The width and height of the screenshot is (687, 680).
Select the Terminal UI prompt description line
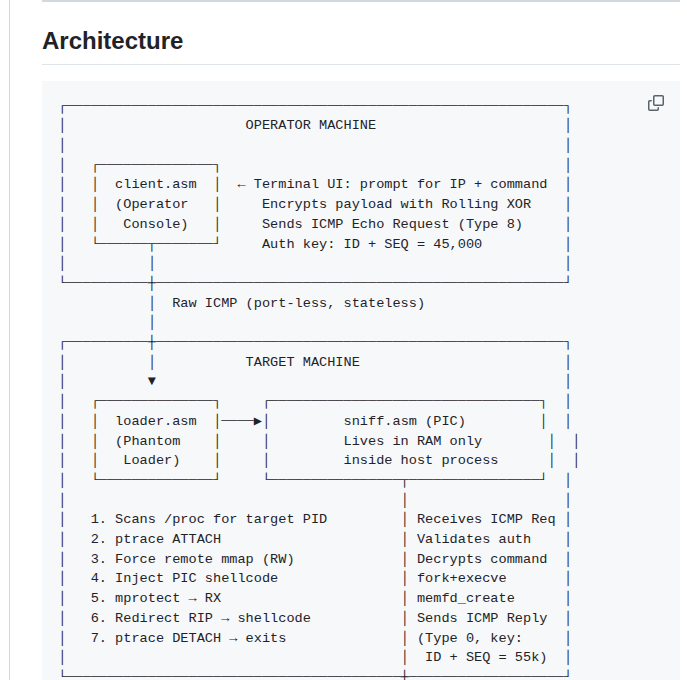coord(392,184)
